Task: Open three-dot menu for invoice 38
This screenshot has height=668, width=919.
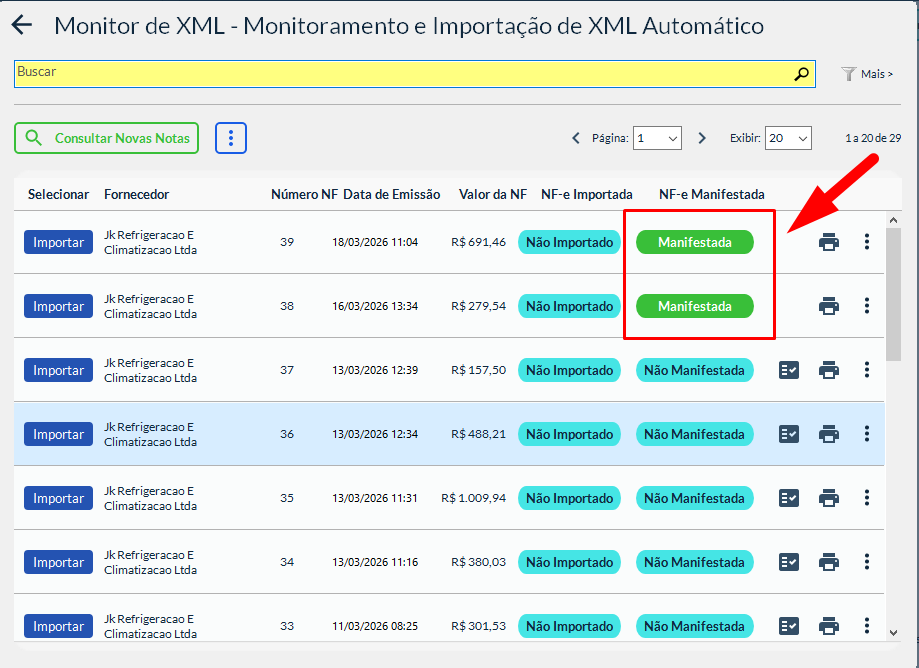Action: click(867, 306)
